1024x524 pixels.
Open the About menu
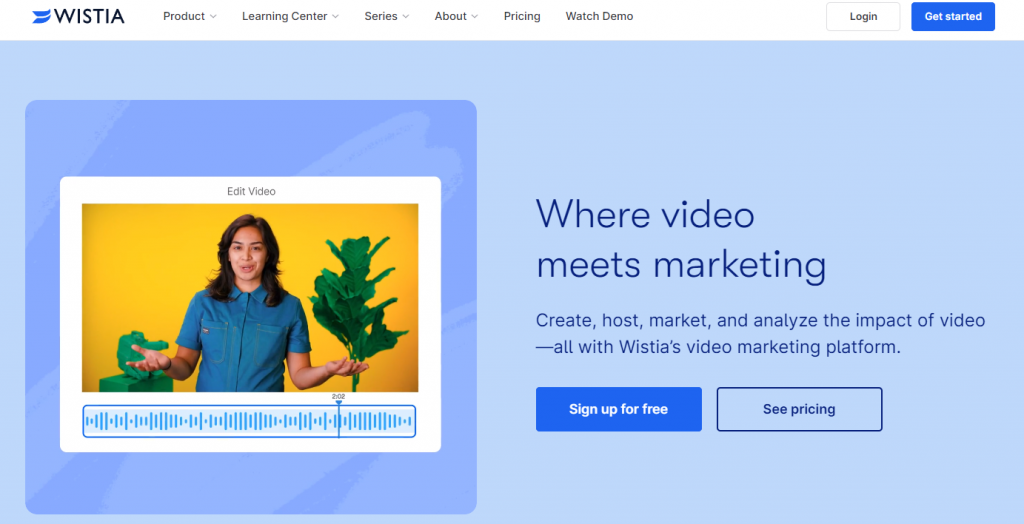pos(450,16)
